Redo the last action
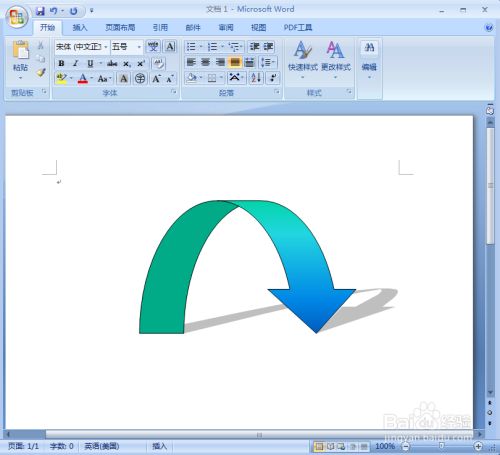 (73, 11)
